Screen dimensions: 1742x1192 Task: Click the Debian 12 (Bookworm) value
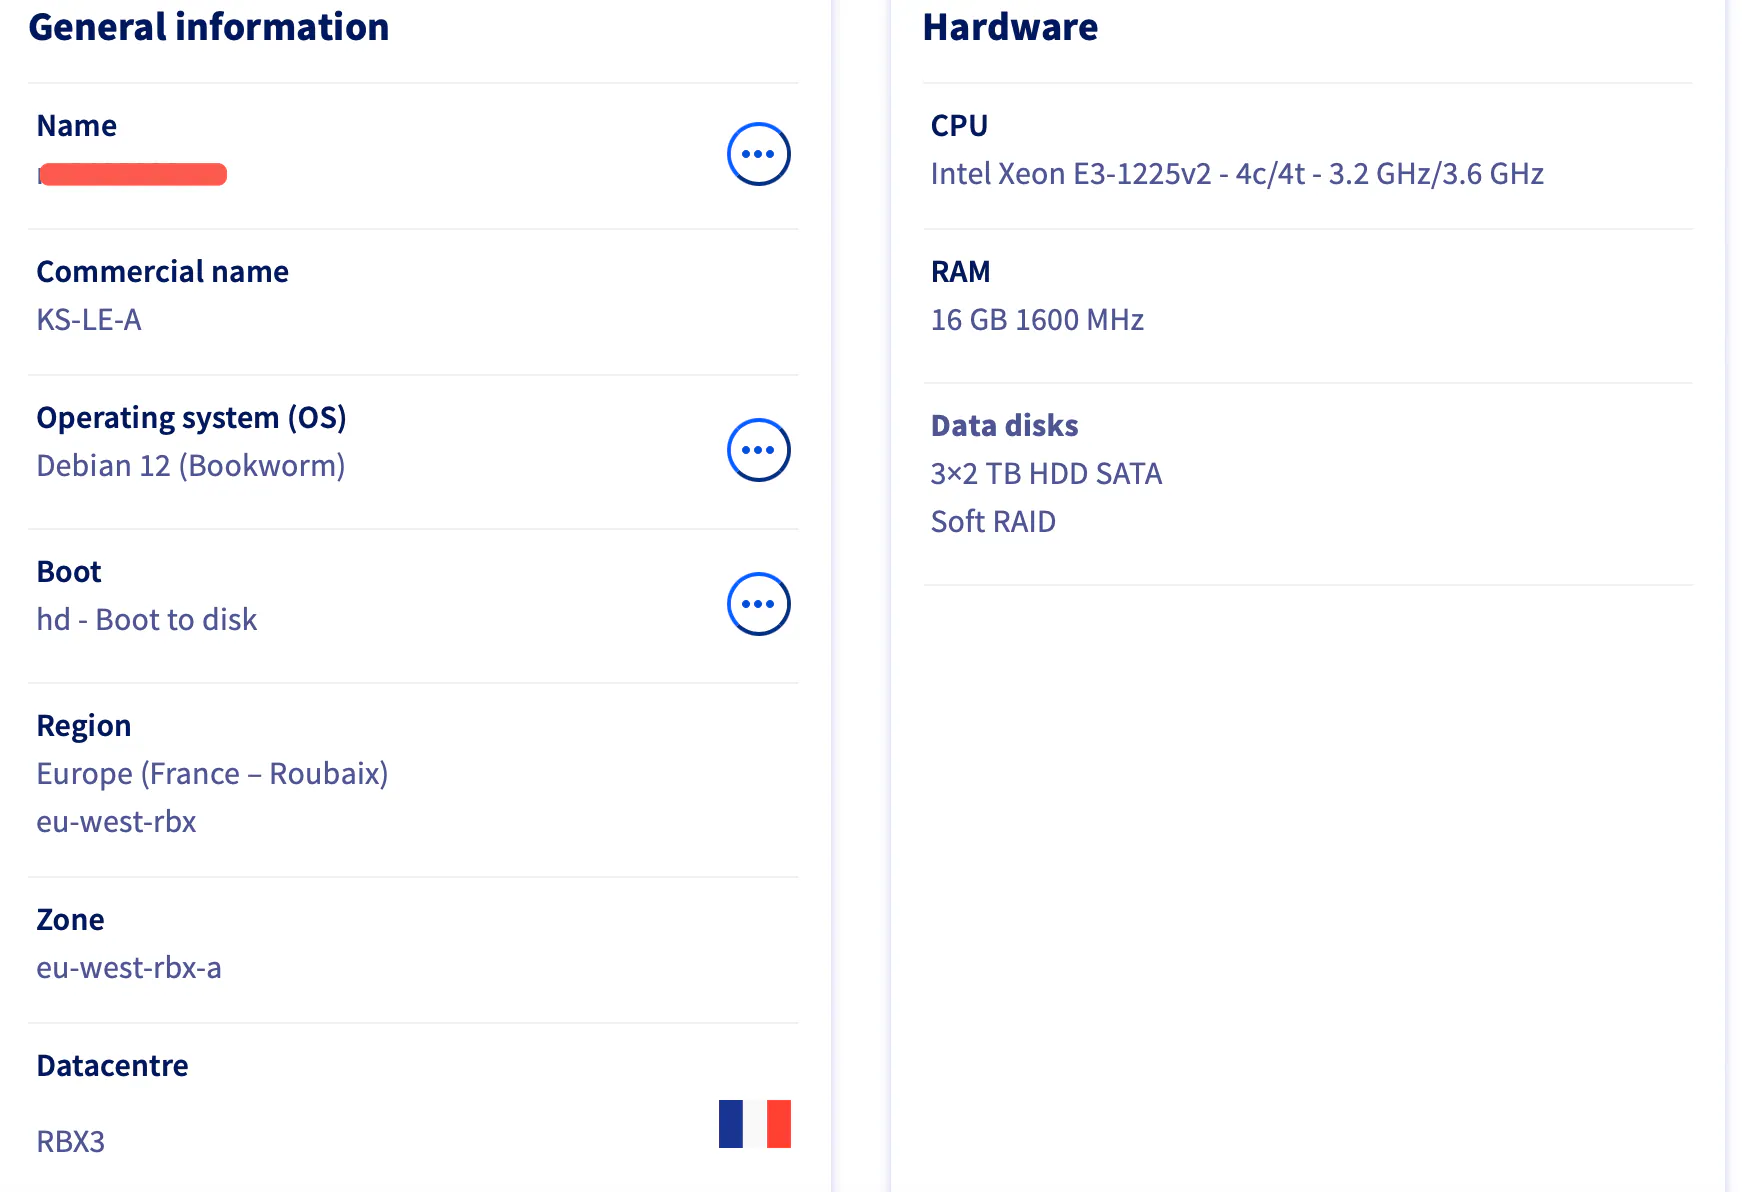190,466
